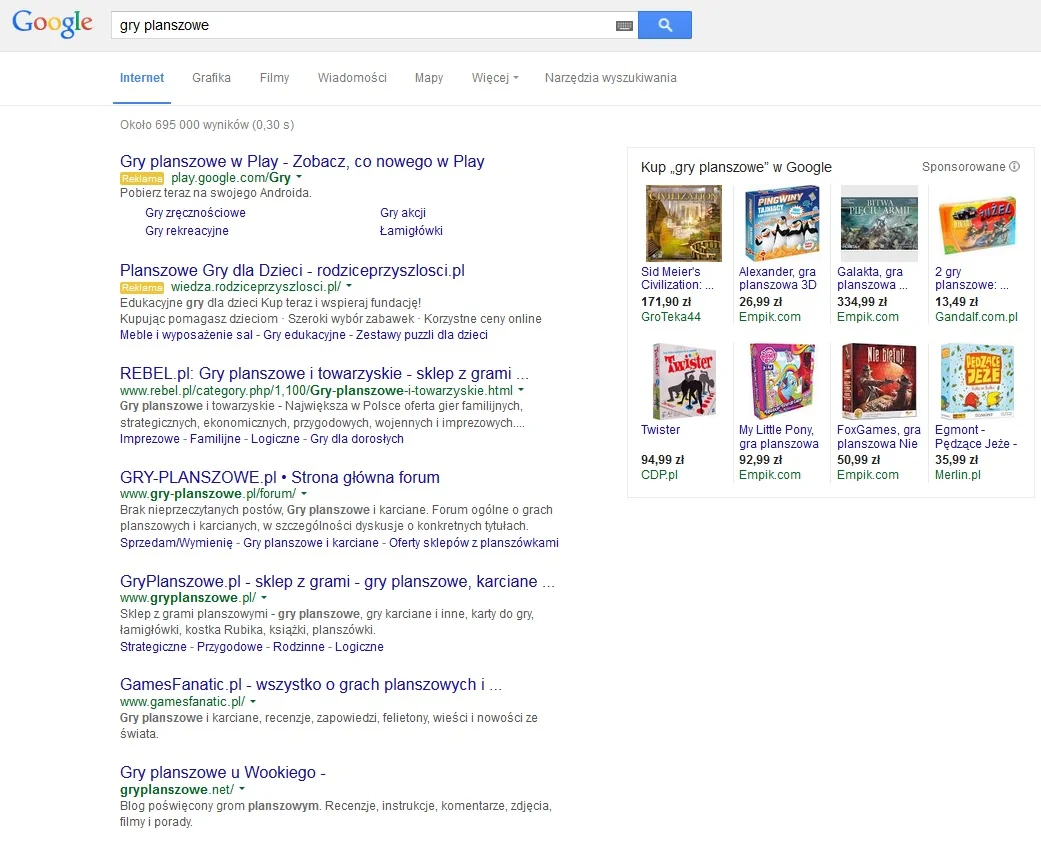The image size is (1041, 841).
Task: Expand arrow next to www.gamesfanatic.pl URL
Action: (x=253, y=701)
